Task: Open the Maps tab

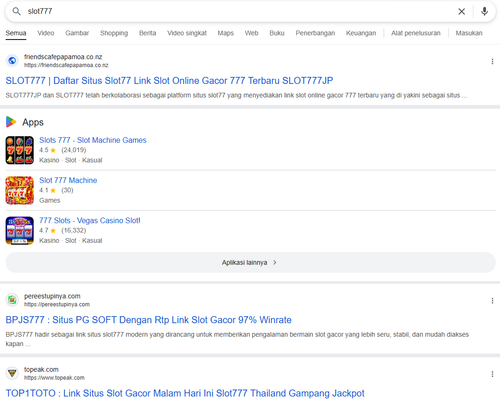Action: [x=226, y=33]
